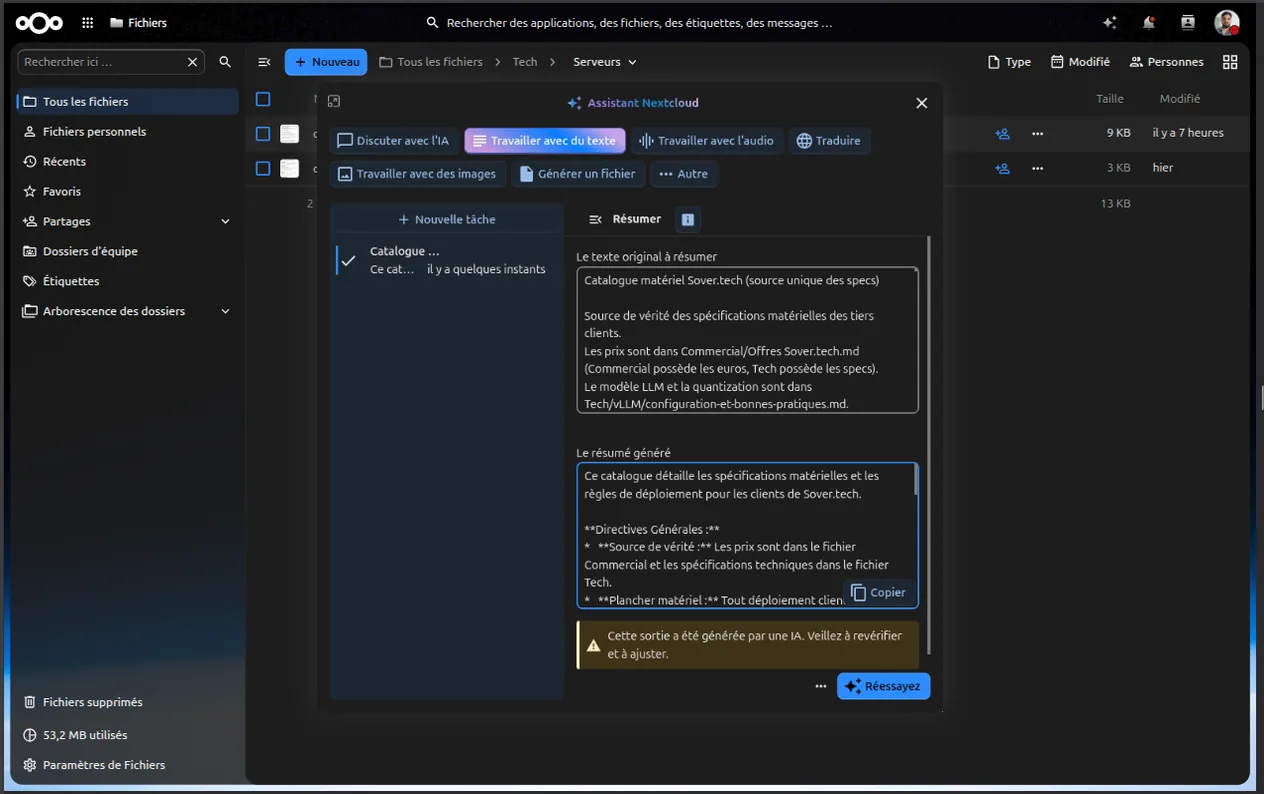Click the original text to summarize field

tap(747, 340)
